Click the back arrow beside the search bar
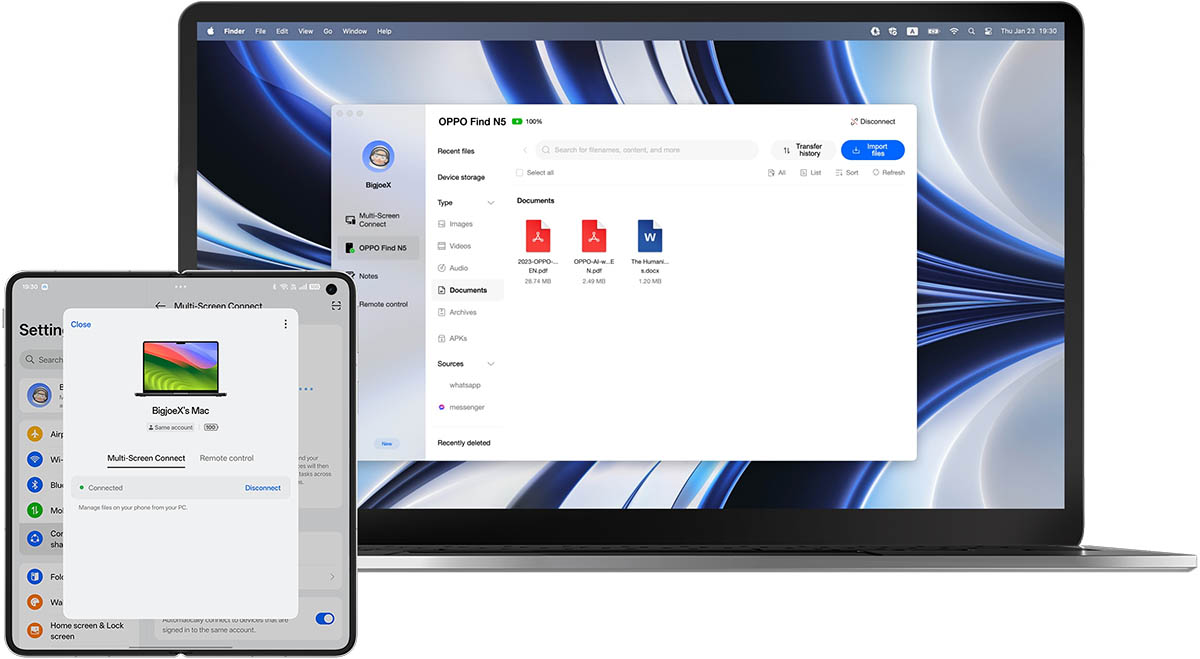 click(x=525, y=150)
